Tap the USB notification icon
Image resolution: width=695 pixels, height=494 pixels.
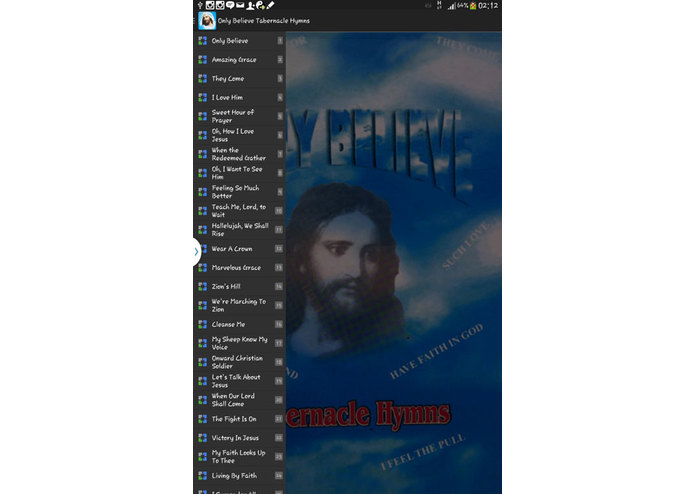click(x=200, y=5)
